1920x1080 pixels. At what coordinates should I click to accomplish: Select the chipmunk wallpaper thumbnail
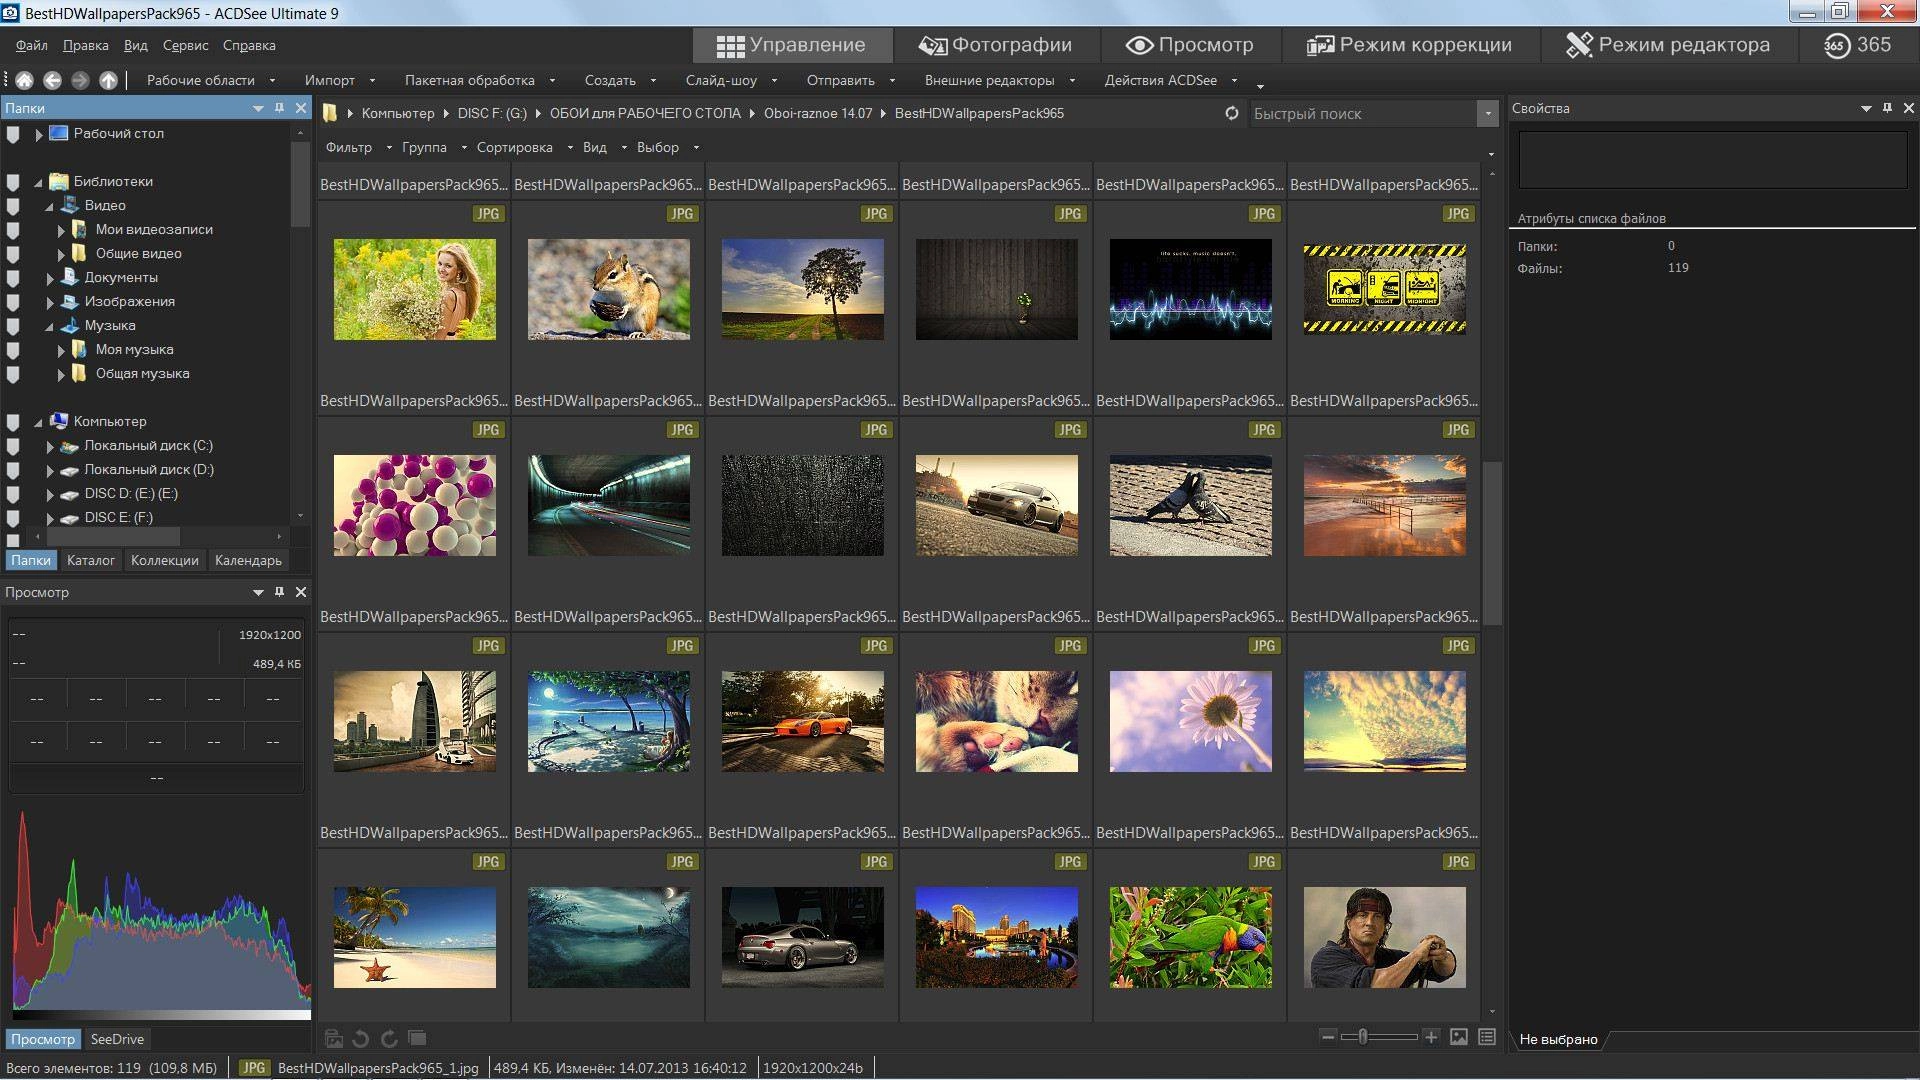pyautogui.click(x=609, y=289)
